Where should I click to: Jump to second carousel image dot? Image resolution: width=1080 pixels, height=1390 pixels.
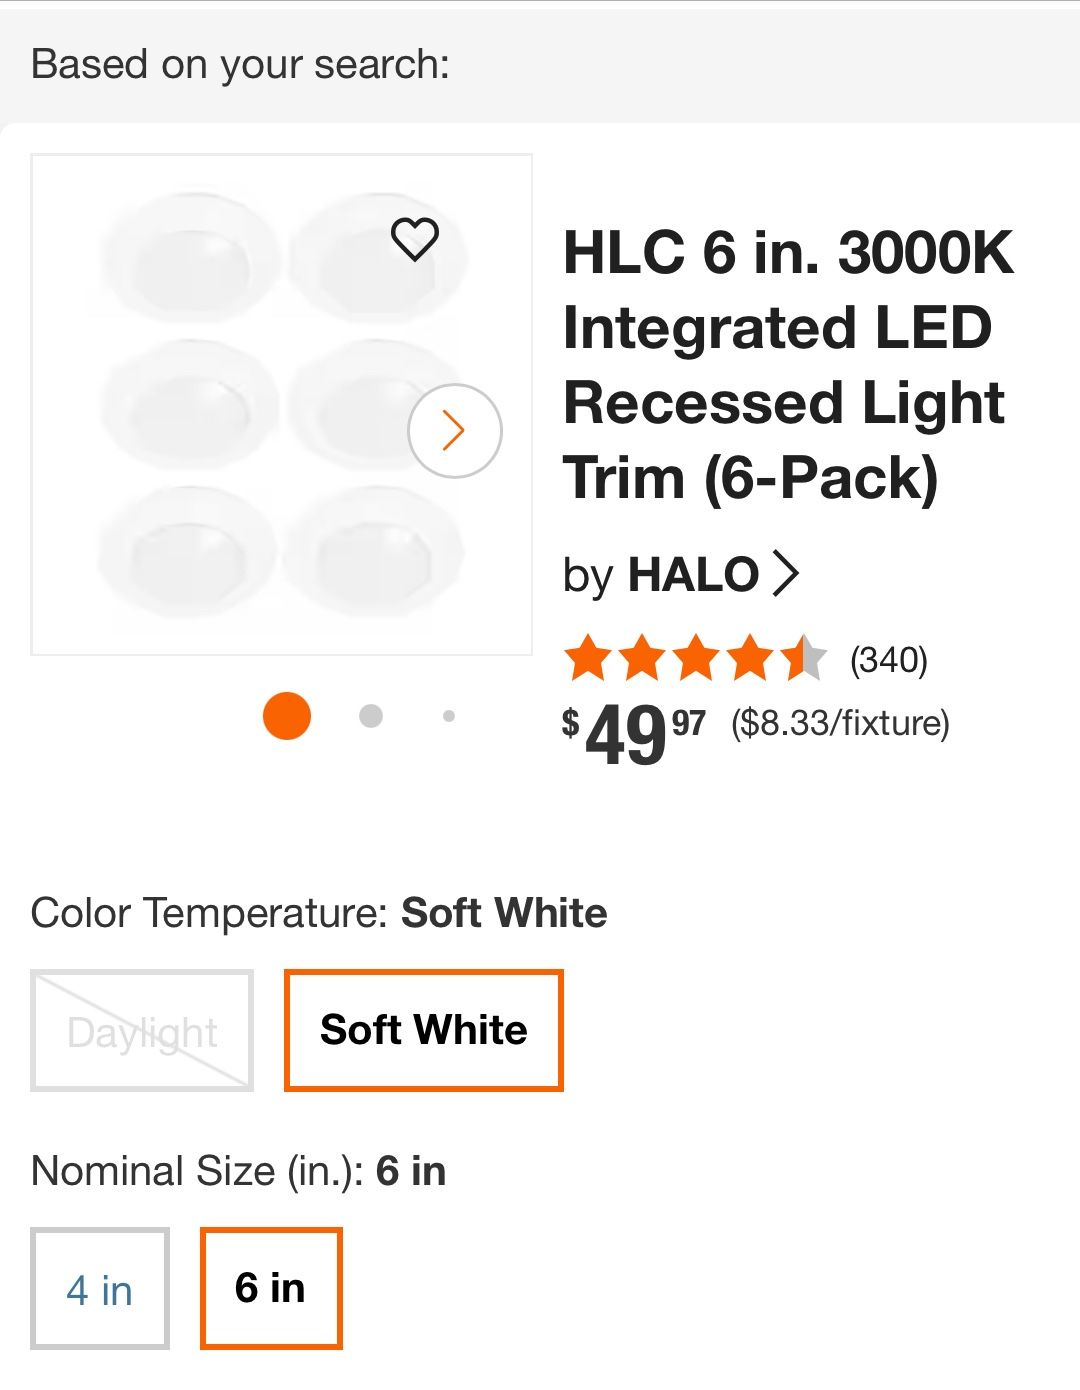pos(371,716)
